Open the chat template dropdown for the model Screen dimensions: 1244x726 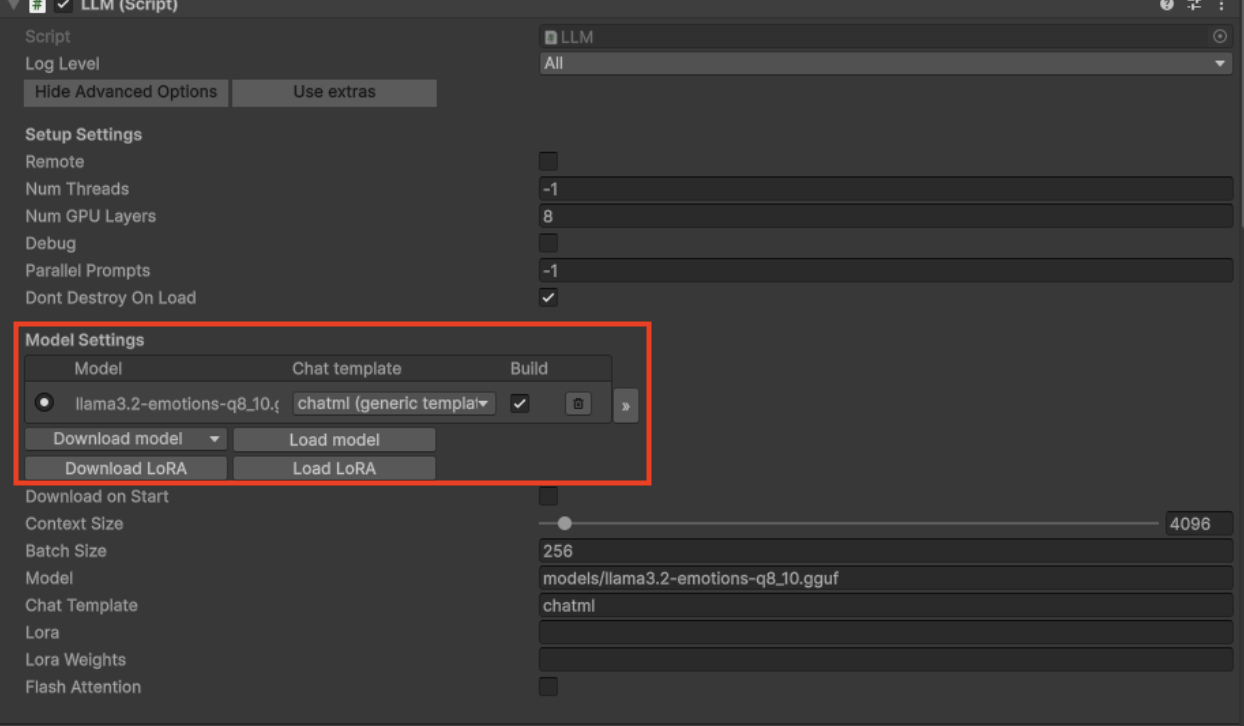394,404
